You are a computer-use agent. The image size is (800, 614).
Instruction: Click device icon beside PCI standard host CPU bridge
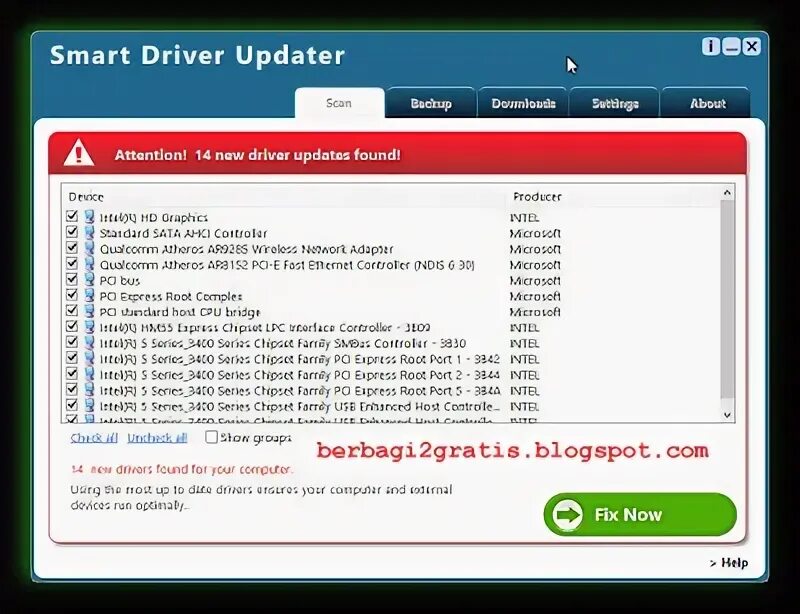coord(89,311)
